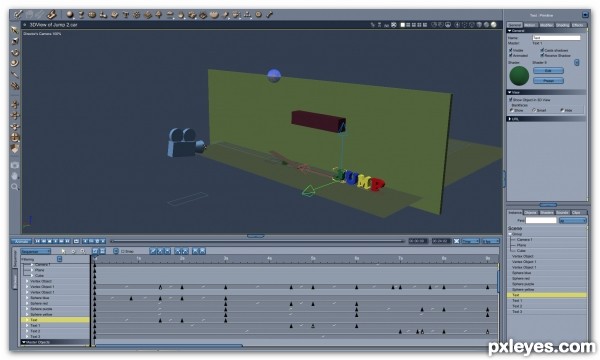The width and height of the screenshot is (600, 360).
Task: Select the Show backfaces radio button
Action: [x=512, y=110]
